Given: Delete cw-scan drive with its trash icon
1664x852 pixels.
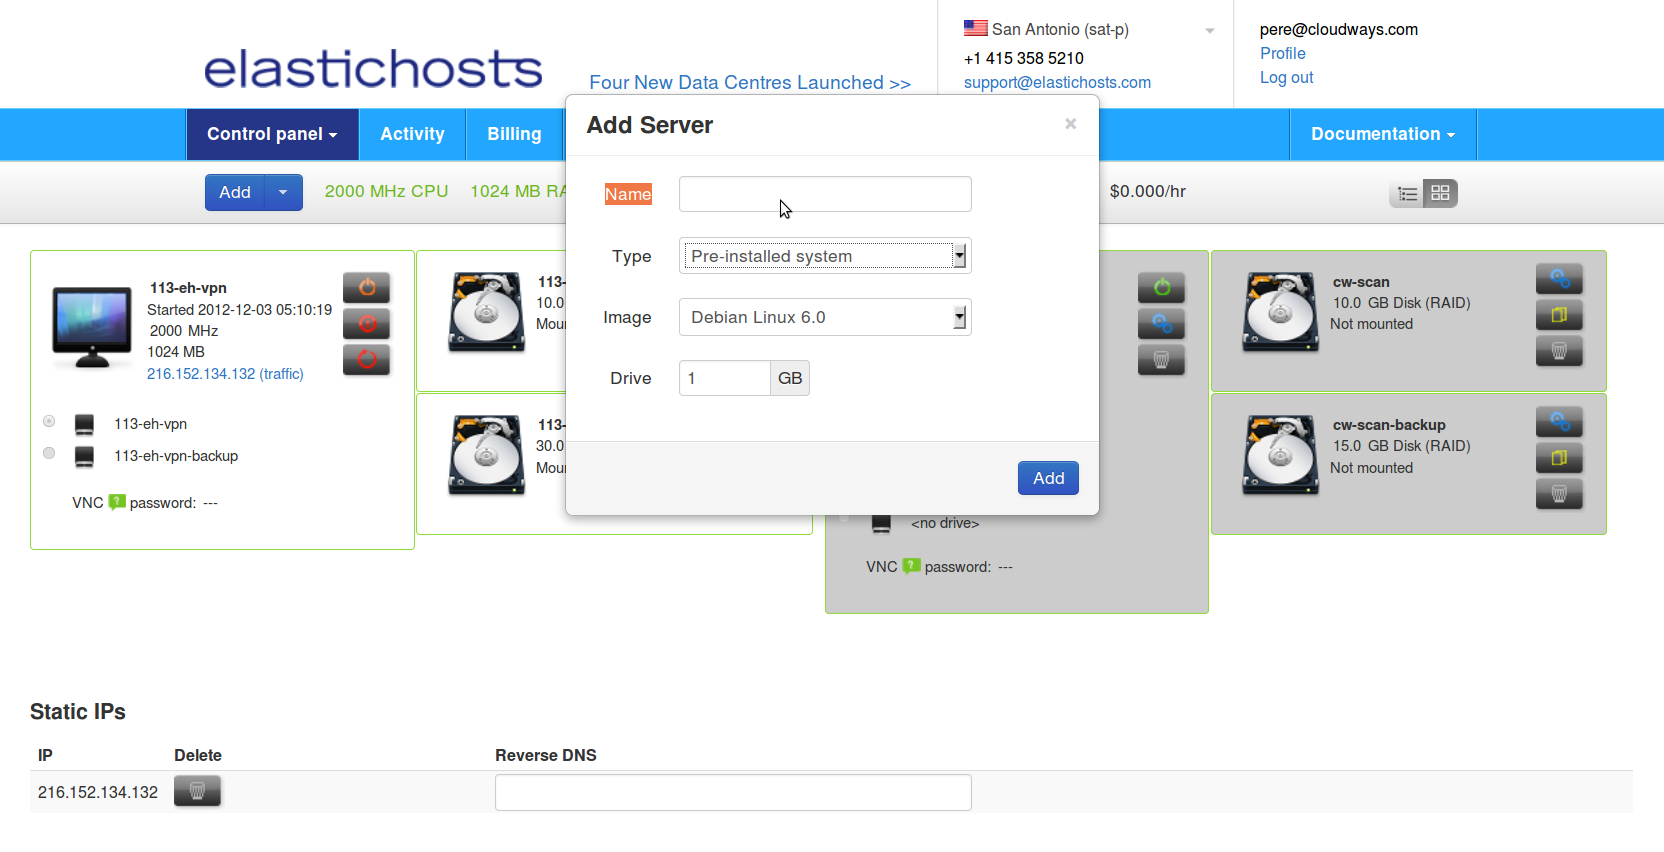Looking at the screenshot, I should pos(1559,351).
